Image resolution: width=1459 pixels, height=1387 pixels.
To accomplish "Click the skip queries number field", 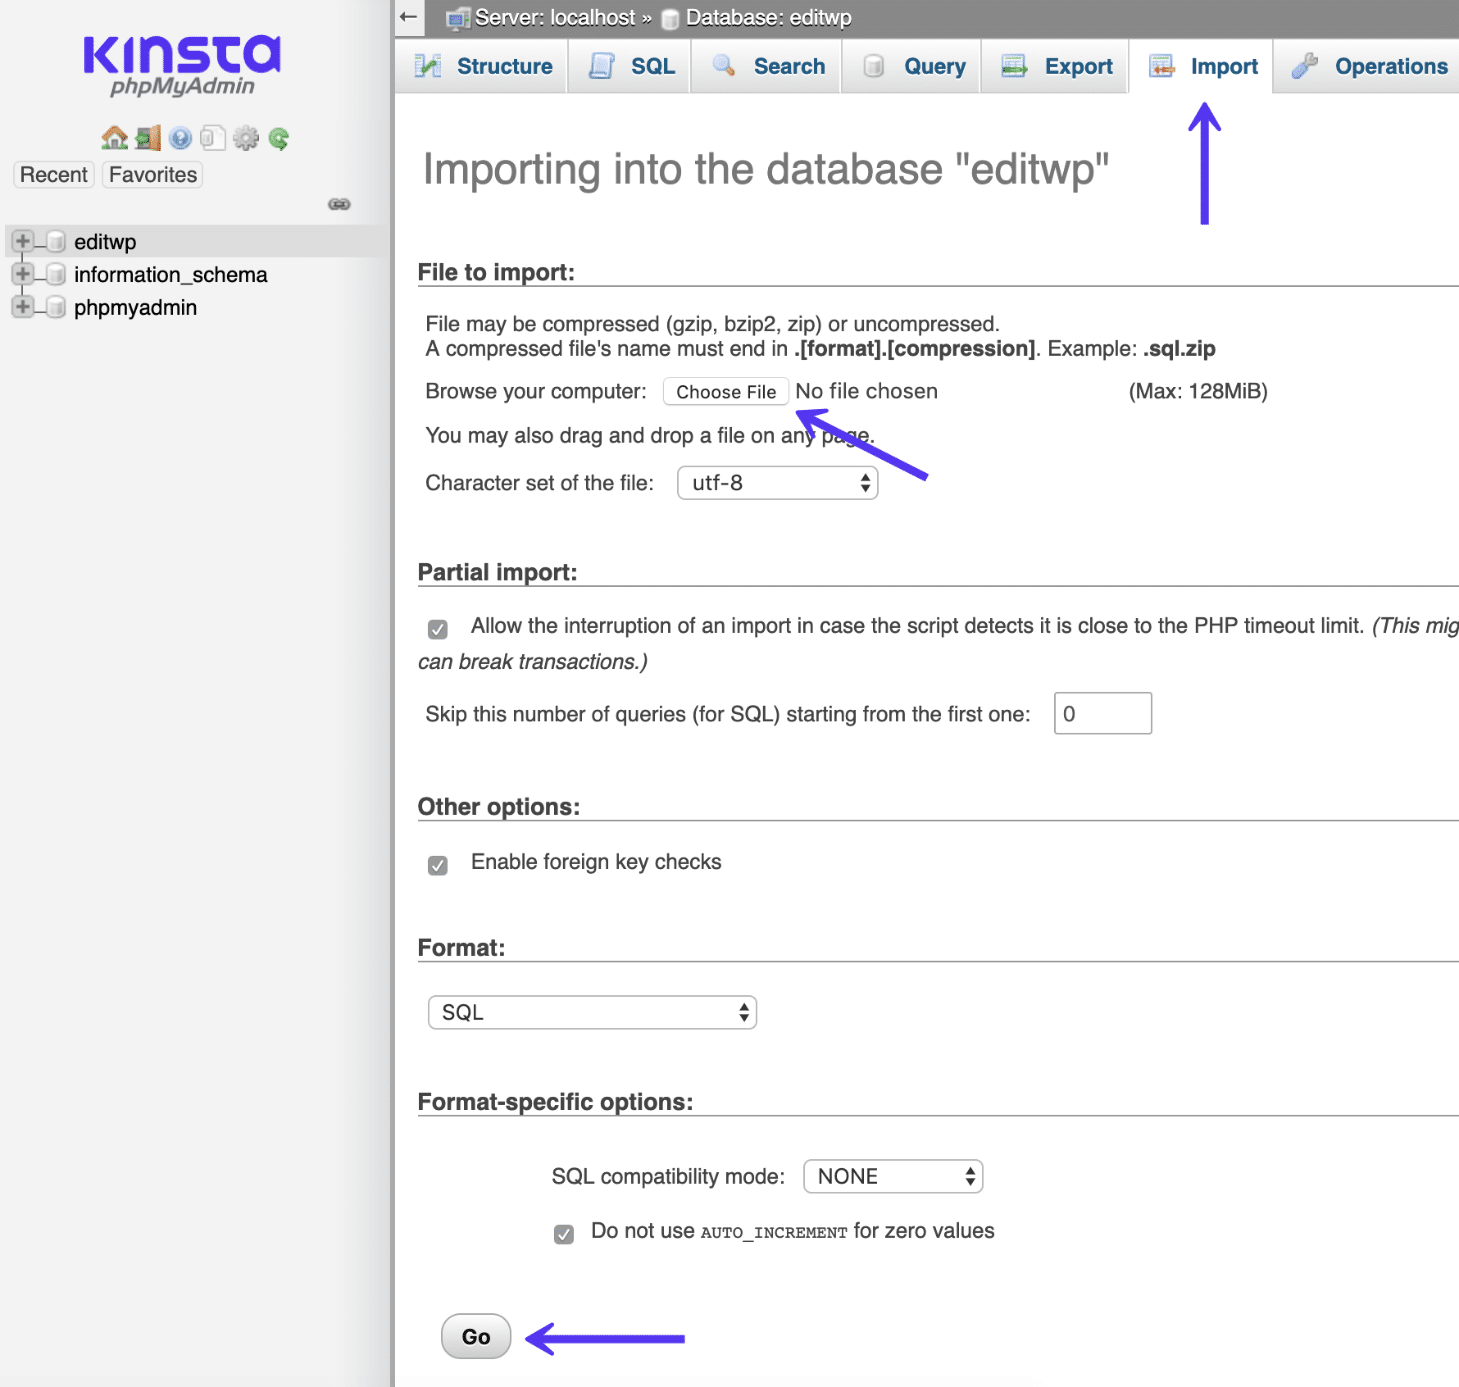I will point(1101,713).
